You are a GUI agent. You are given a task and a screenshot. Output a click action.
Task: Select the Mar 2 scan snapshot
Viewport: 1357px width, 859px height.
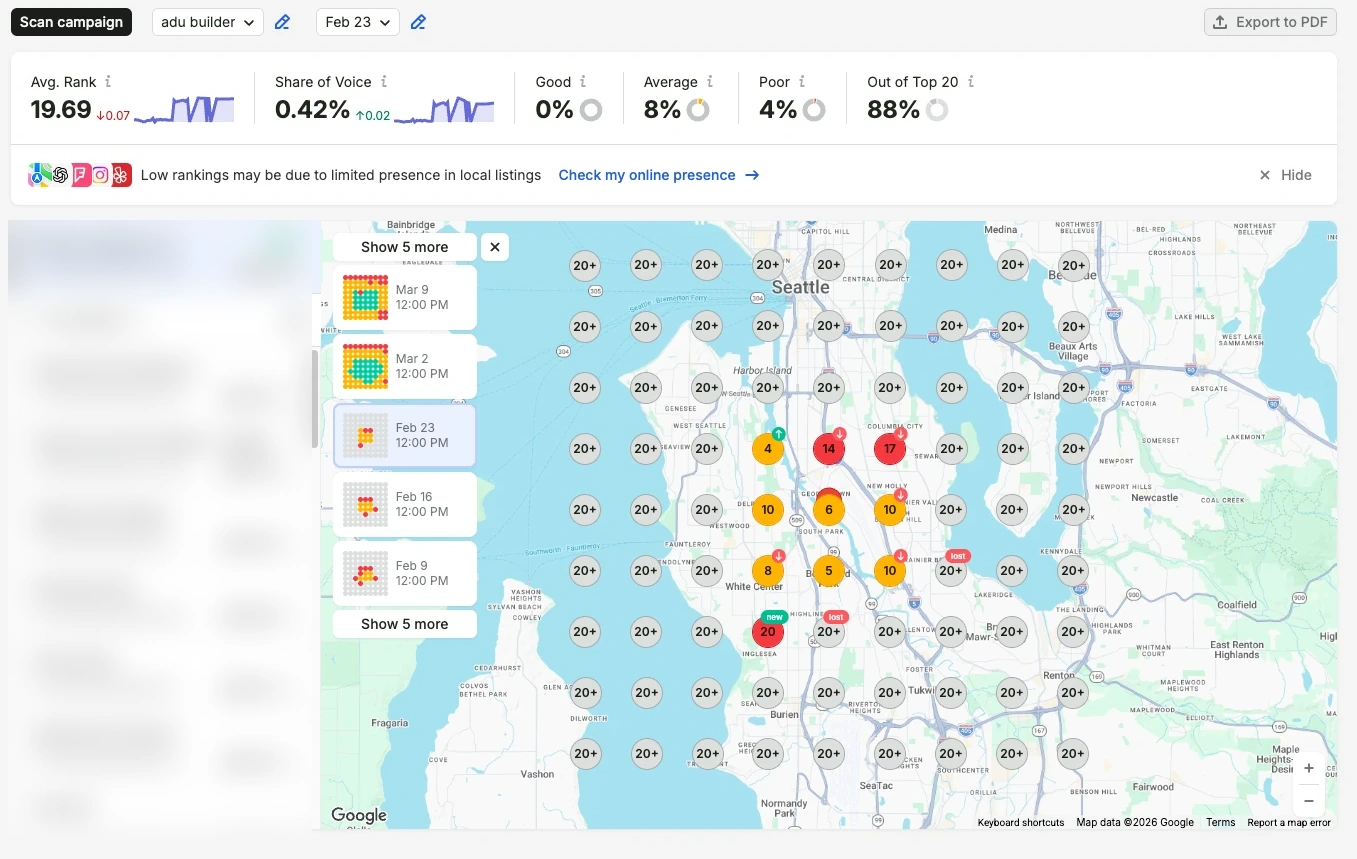pos(405,366)
